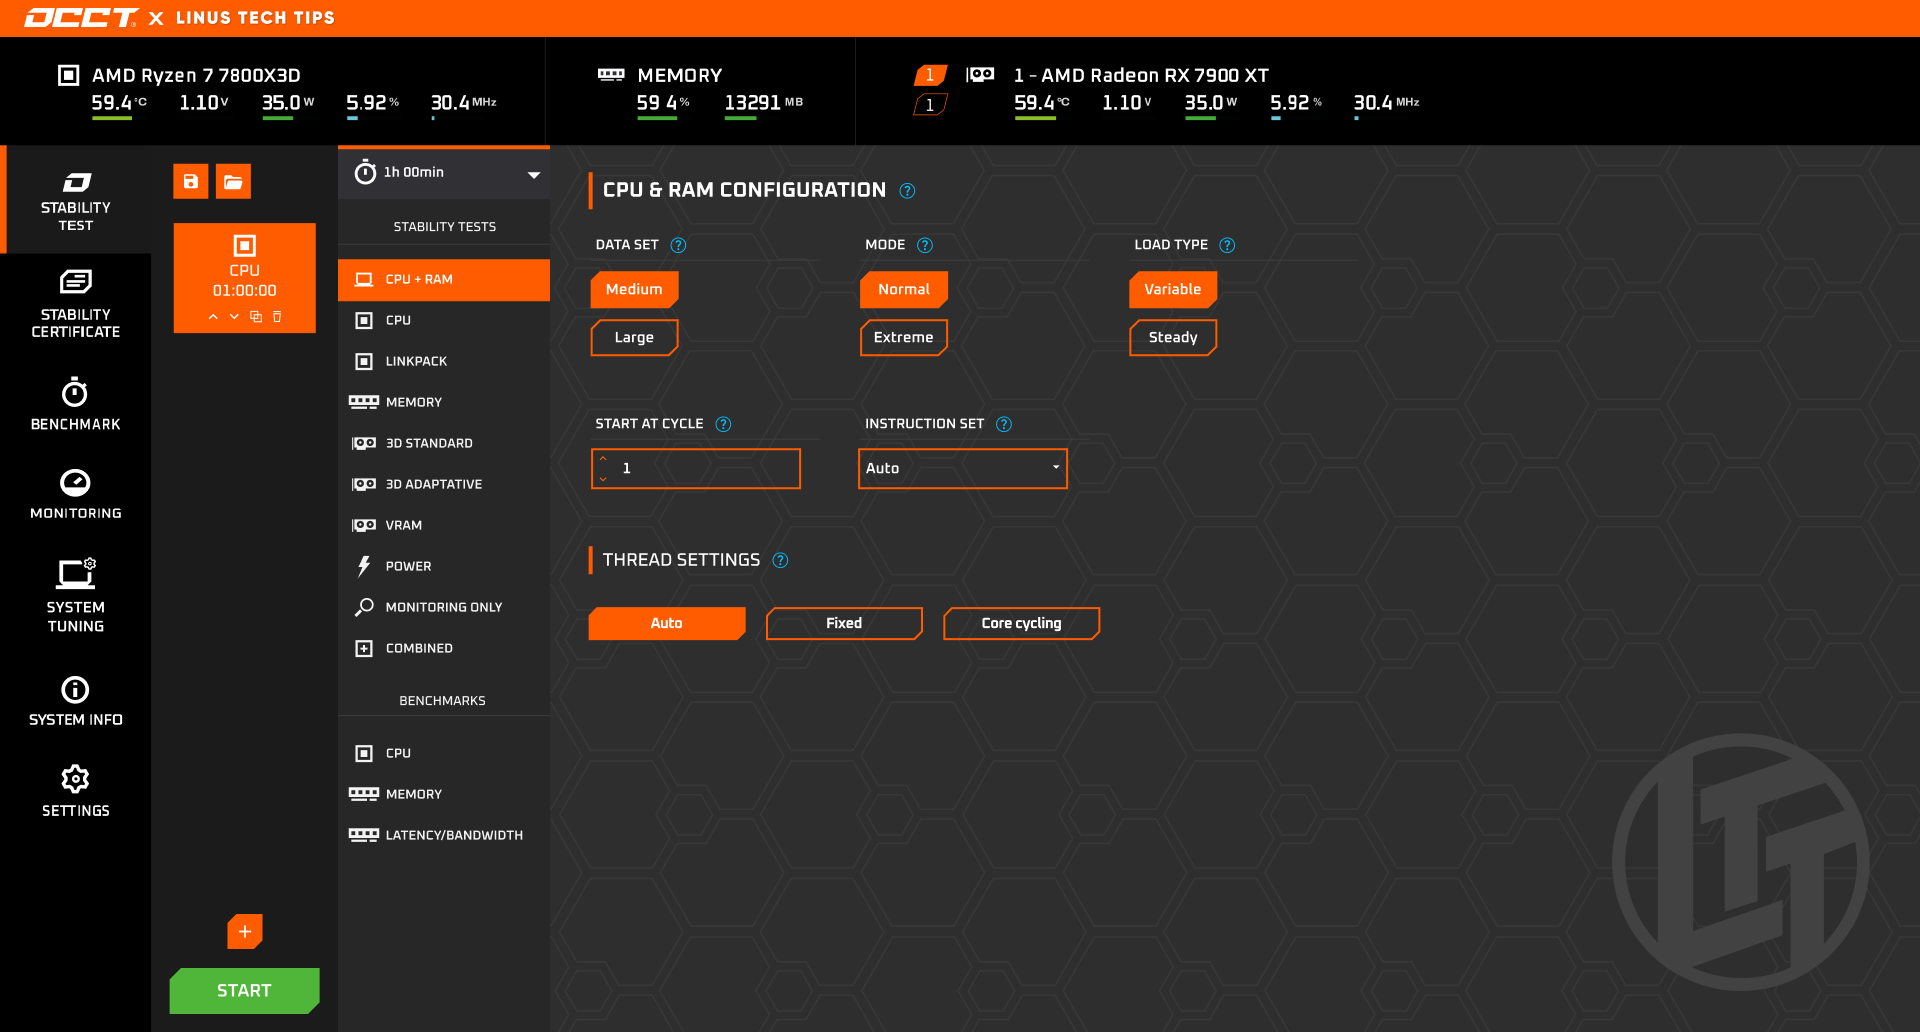Select the orange-filled GPU number 1 badge

(930, 75)
